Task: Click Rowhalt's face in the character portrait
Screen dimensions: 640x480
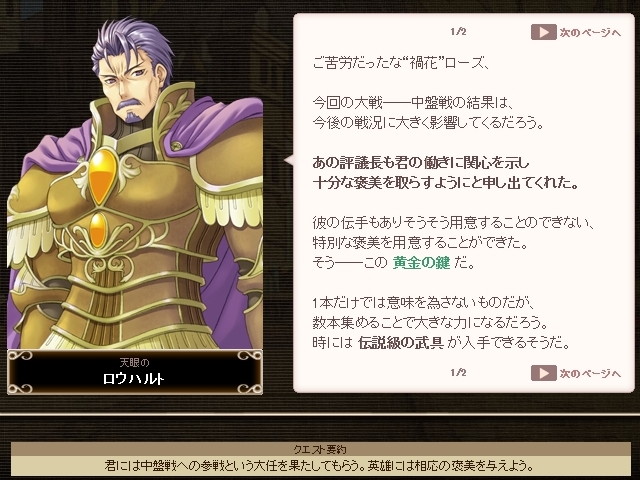Action: coord(130,86)
